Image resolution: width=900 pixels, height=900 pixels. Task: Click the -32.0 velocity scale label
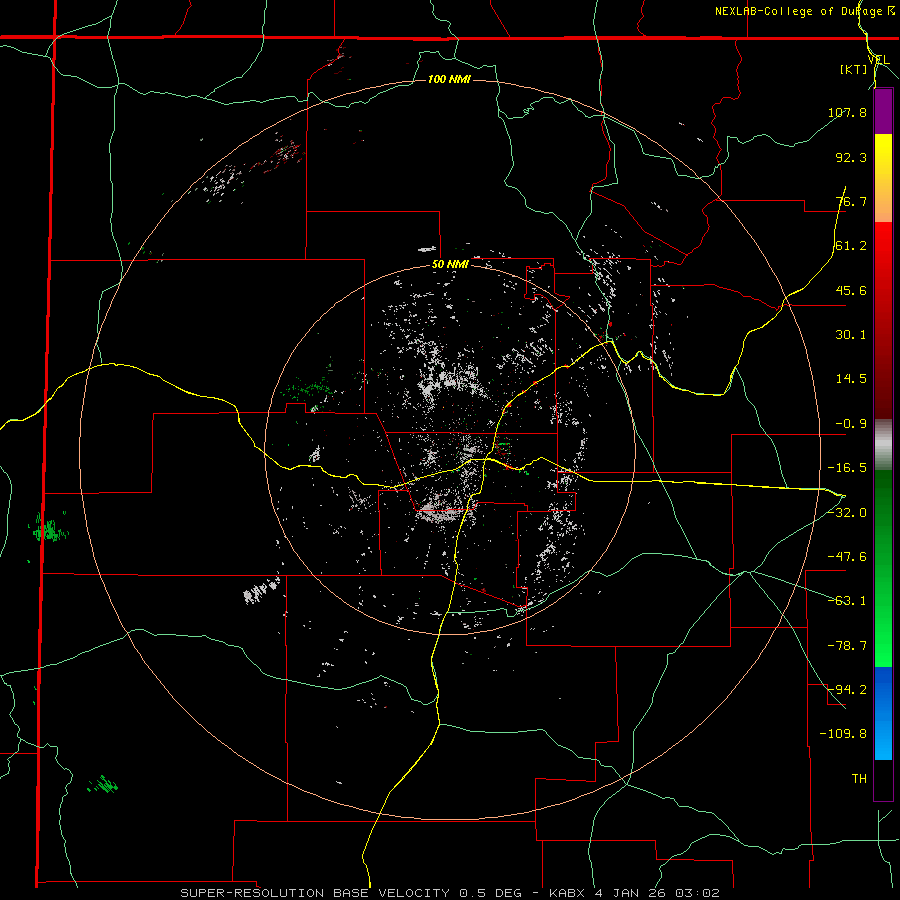pos(847,513)
